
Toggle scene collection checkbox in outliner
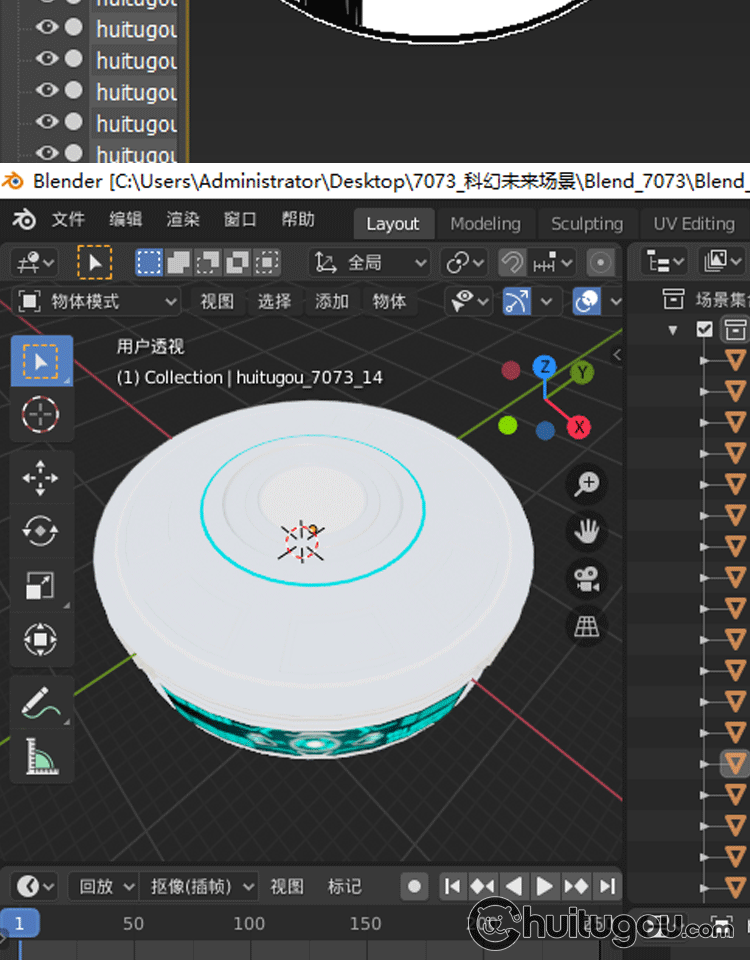point(705,329)
